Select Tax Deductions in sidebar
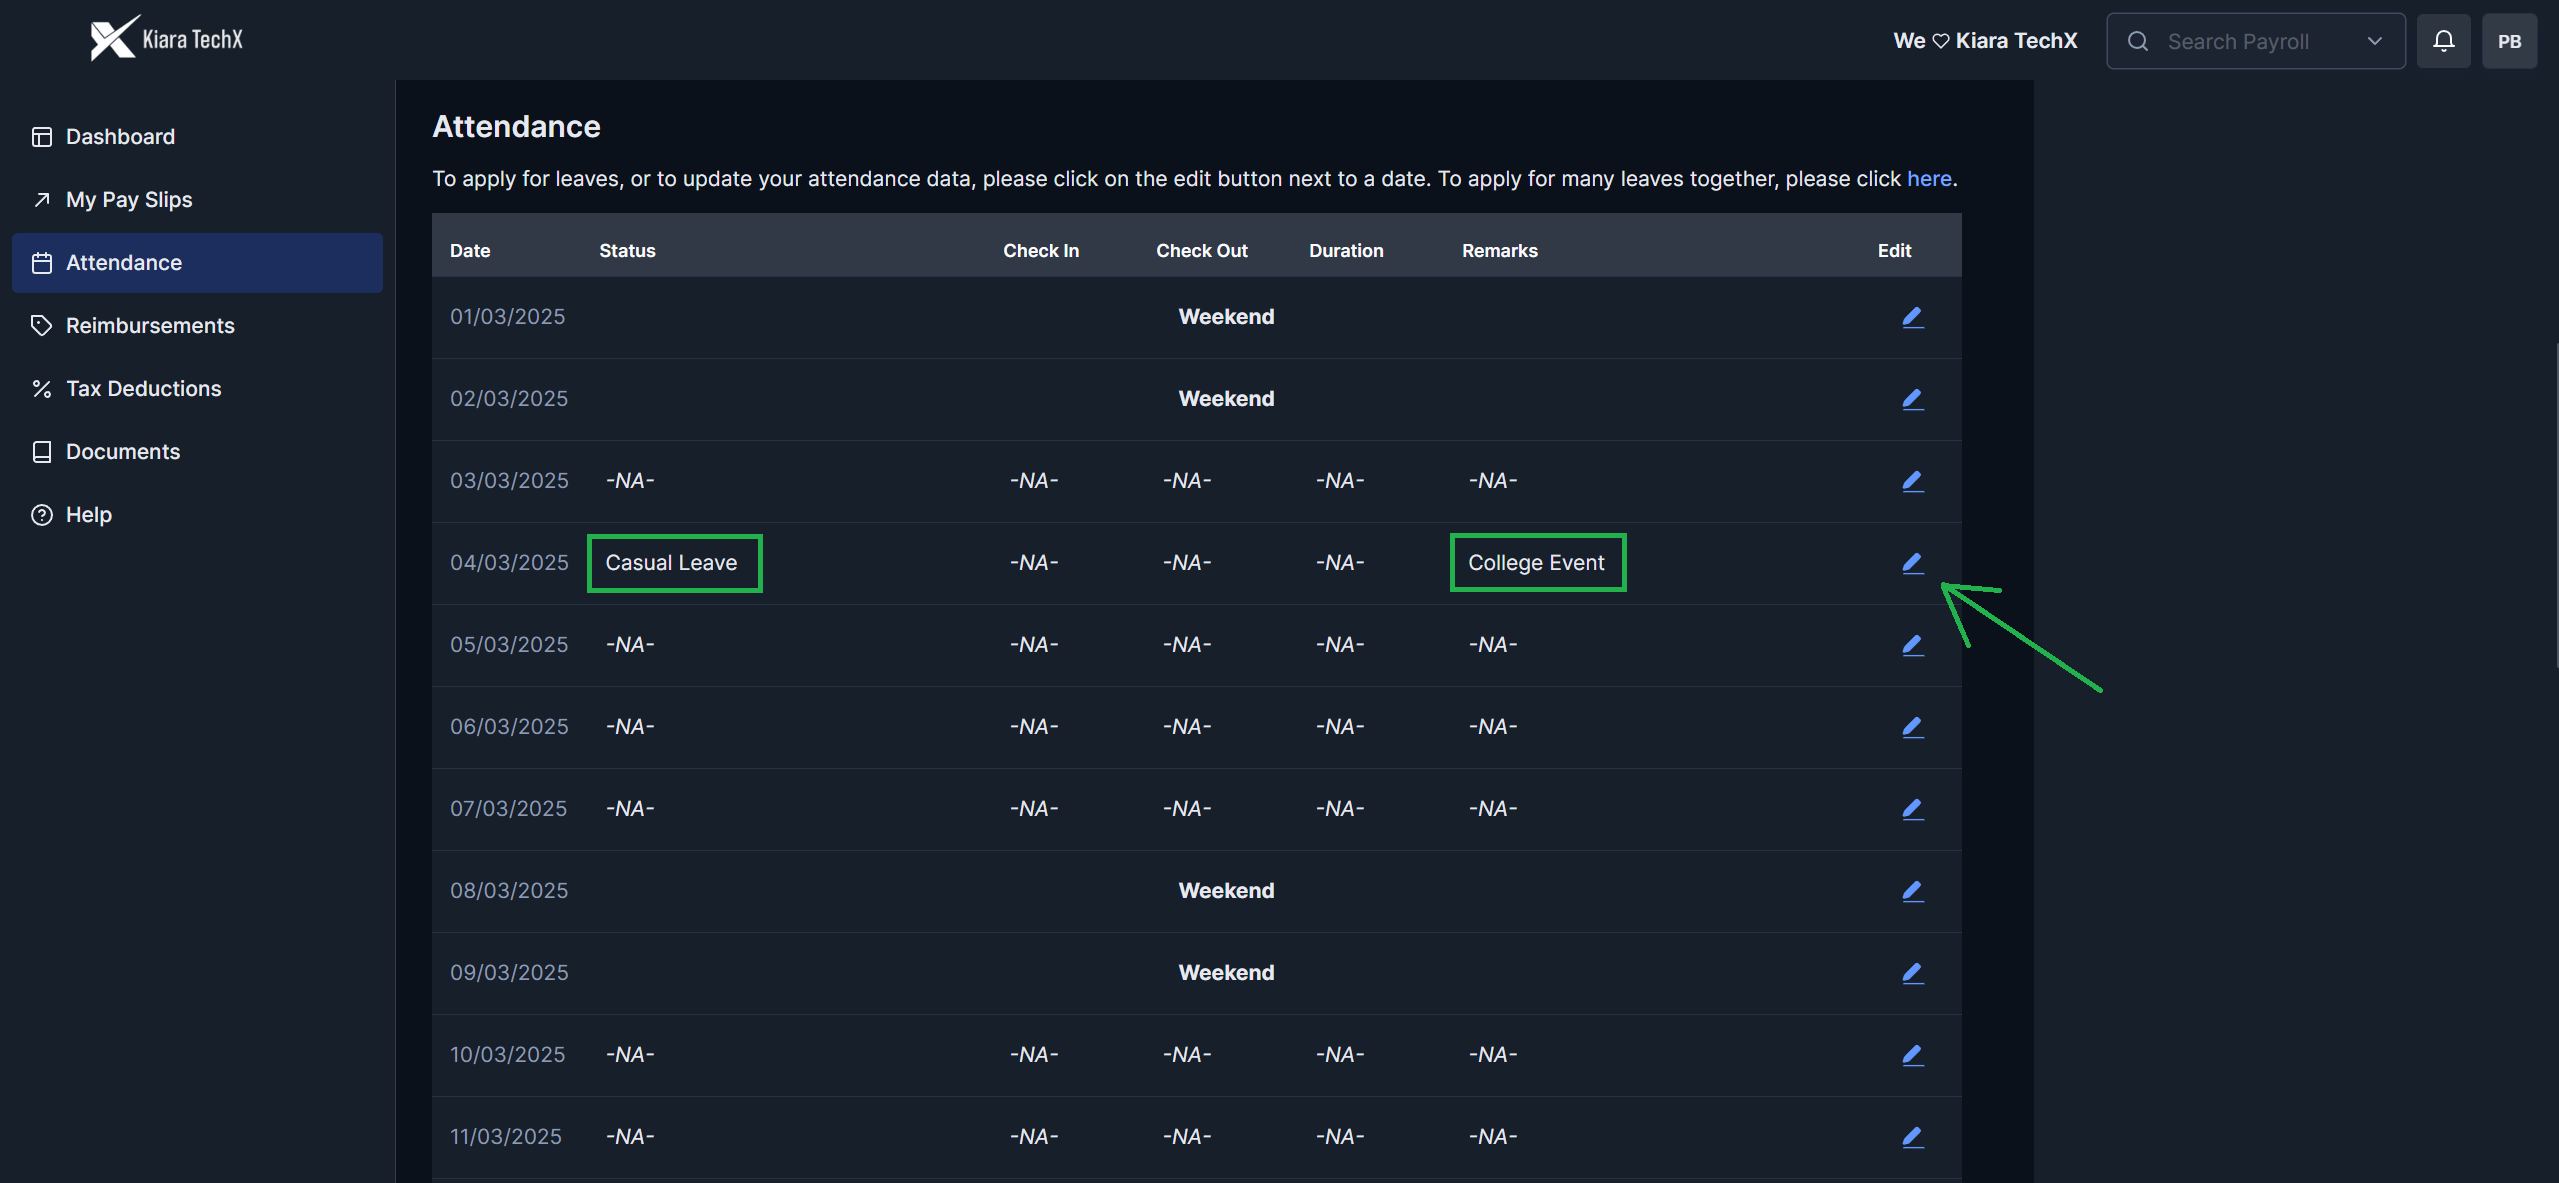The height and width of the screenshot is (1183, 2559). point(143,389)
